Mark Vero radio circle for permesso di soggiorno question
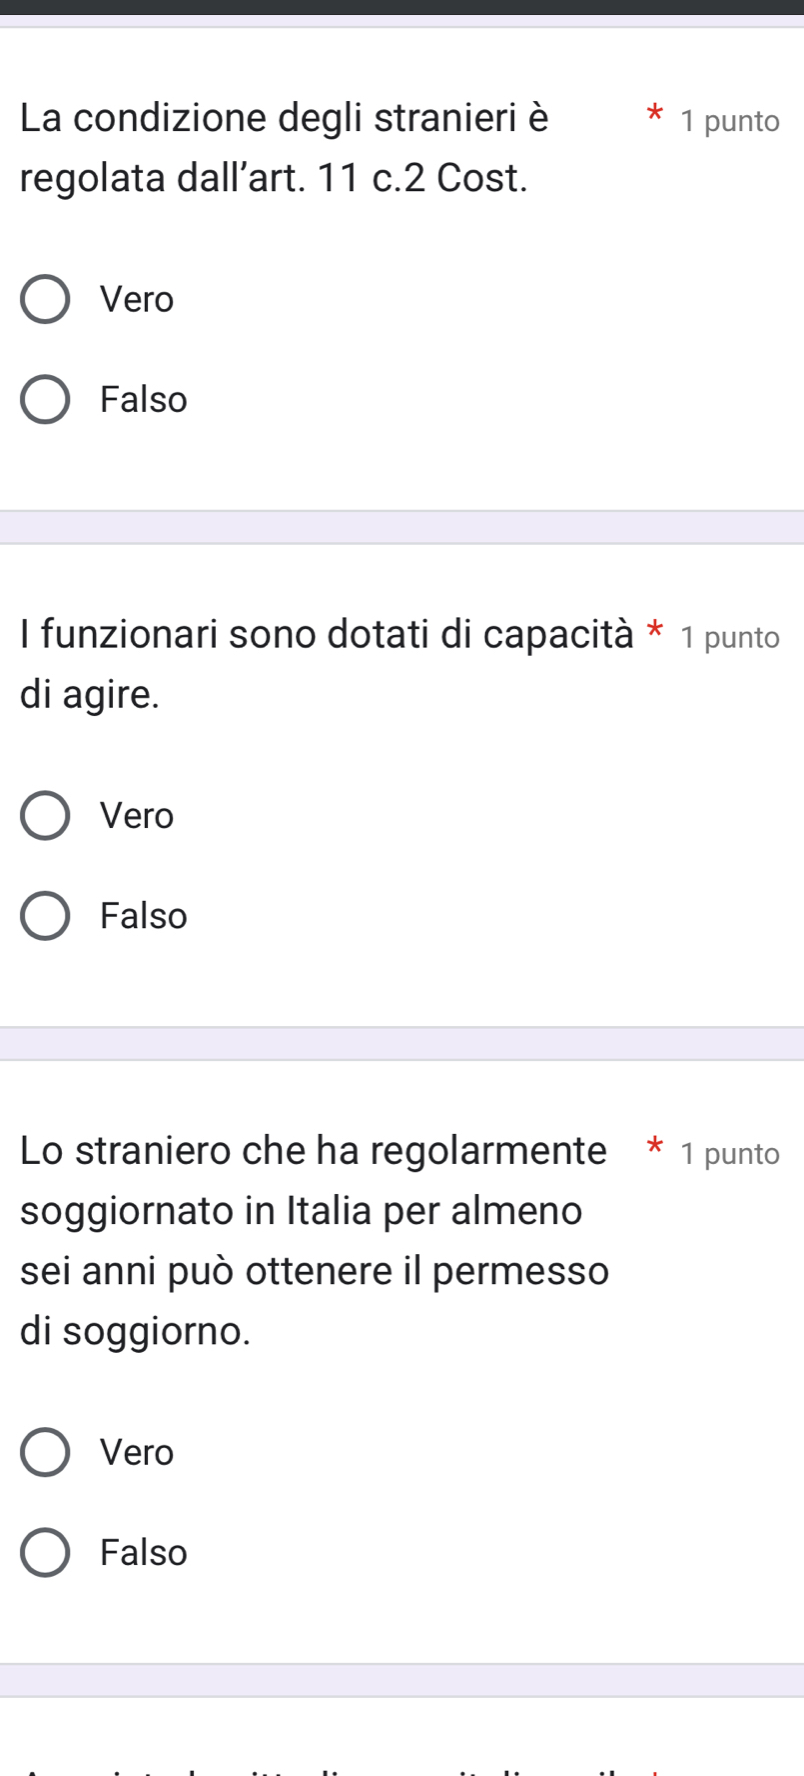 45,1452
